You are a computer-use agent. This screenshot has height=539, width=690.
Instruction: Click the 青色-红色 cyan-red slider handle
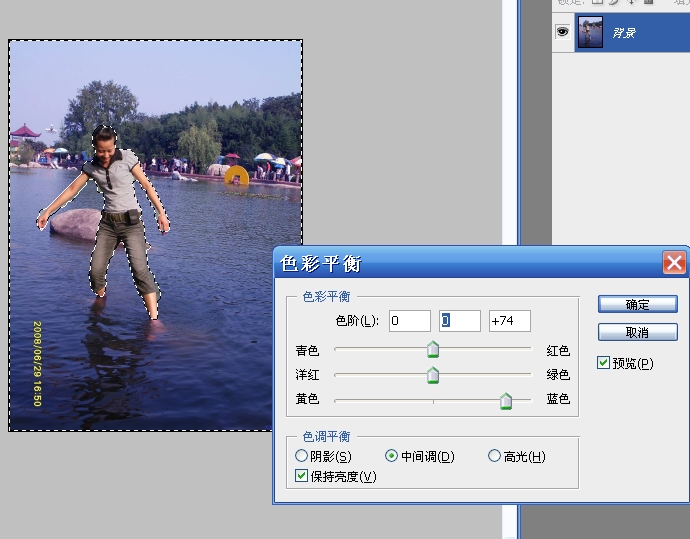(x=433, y=349)
